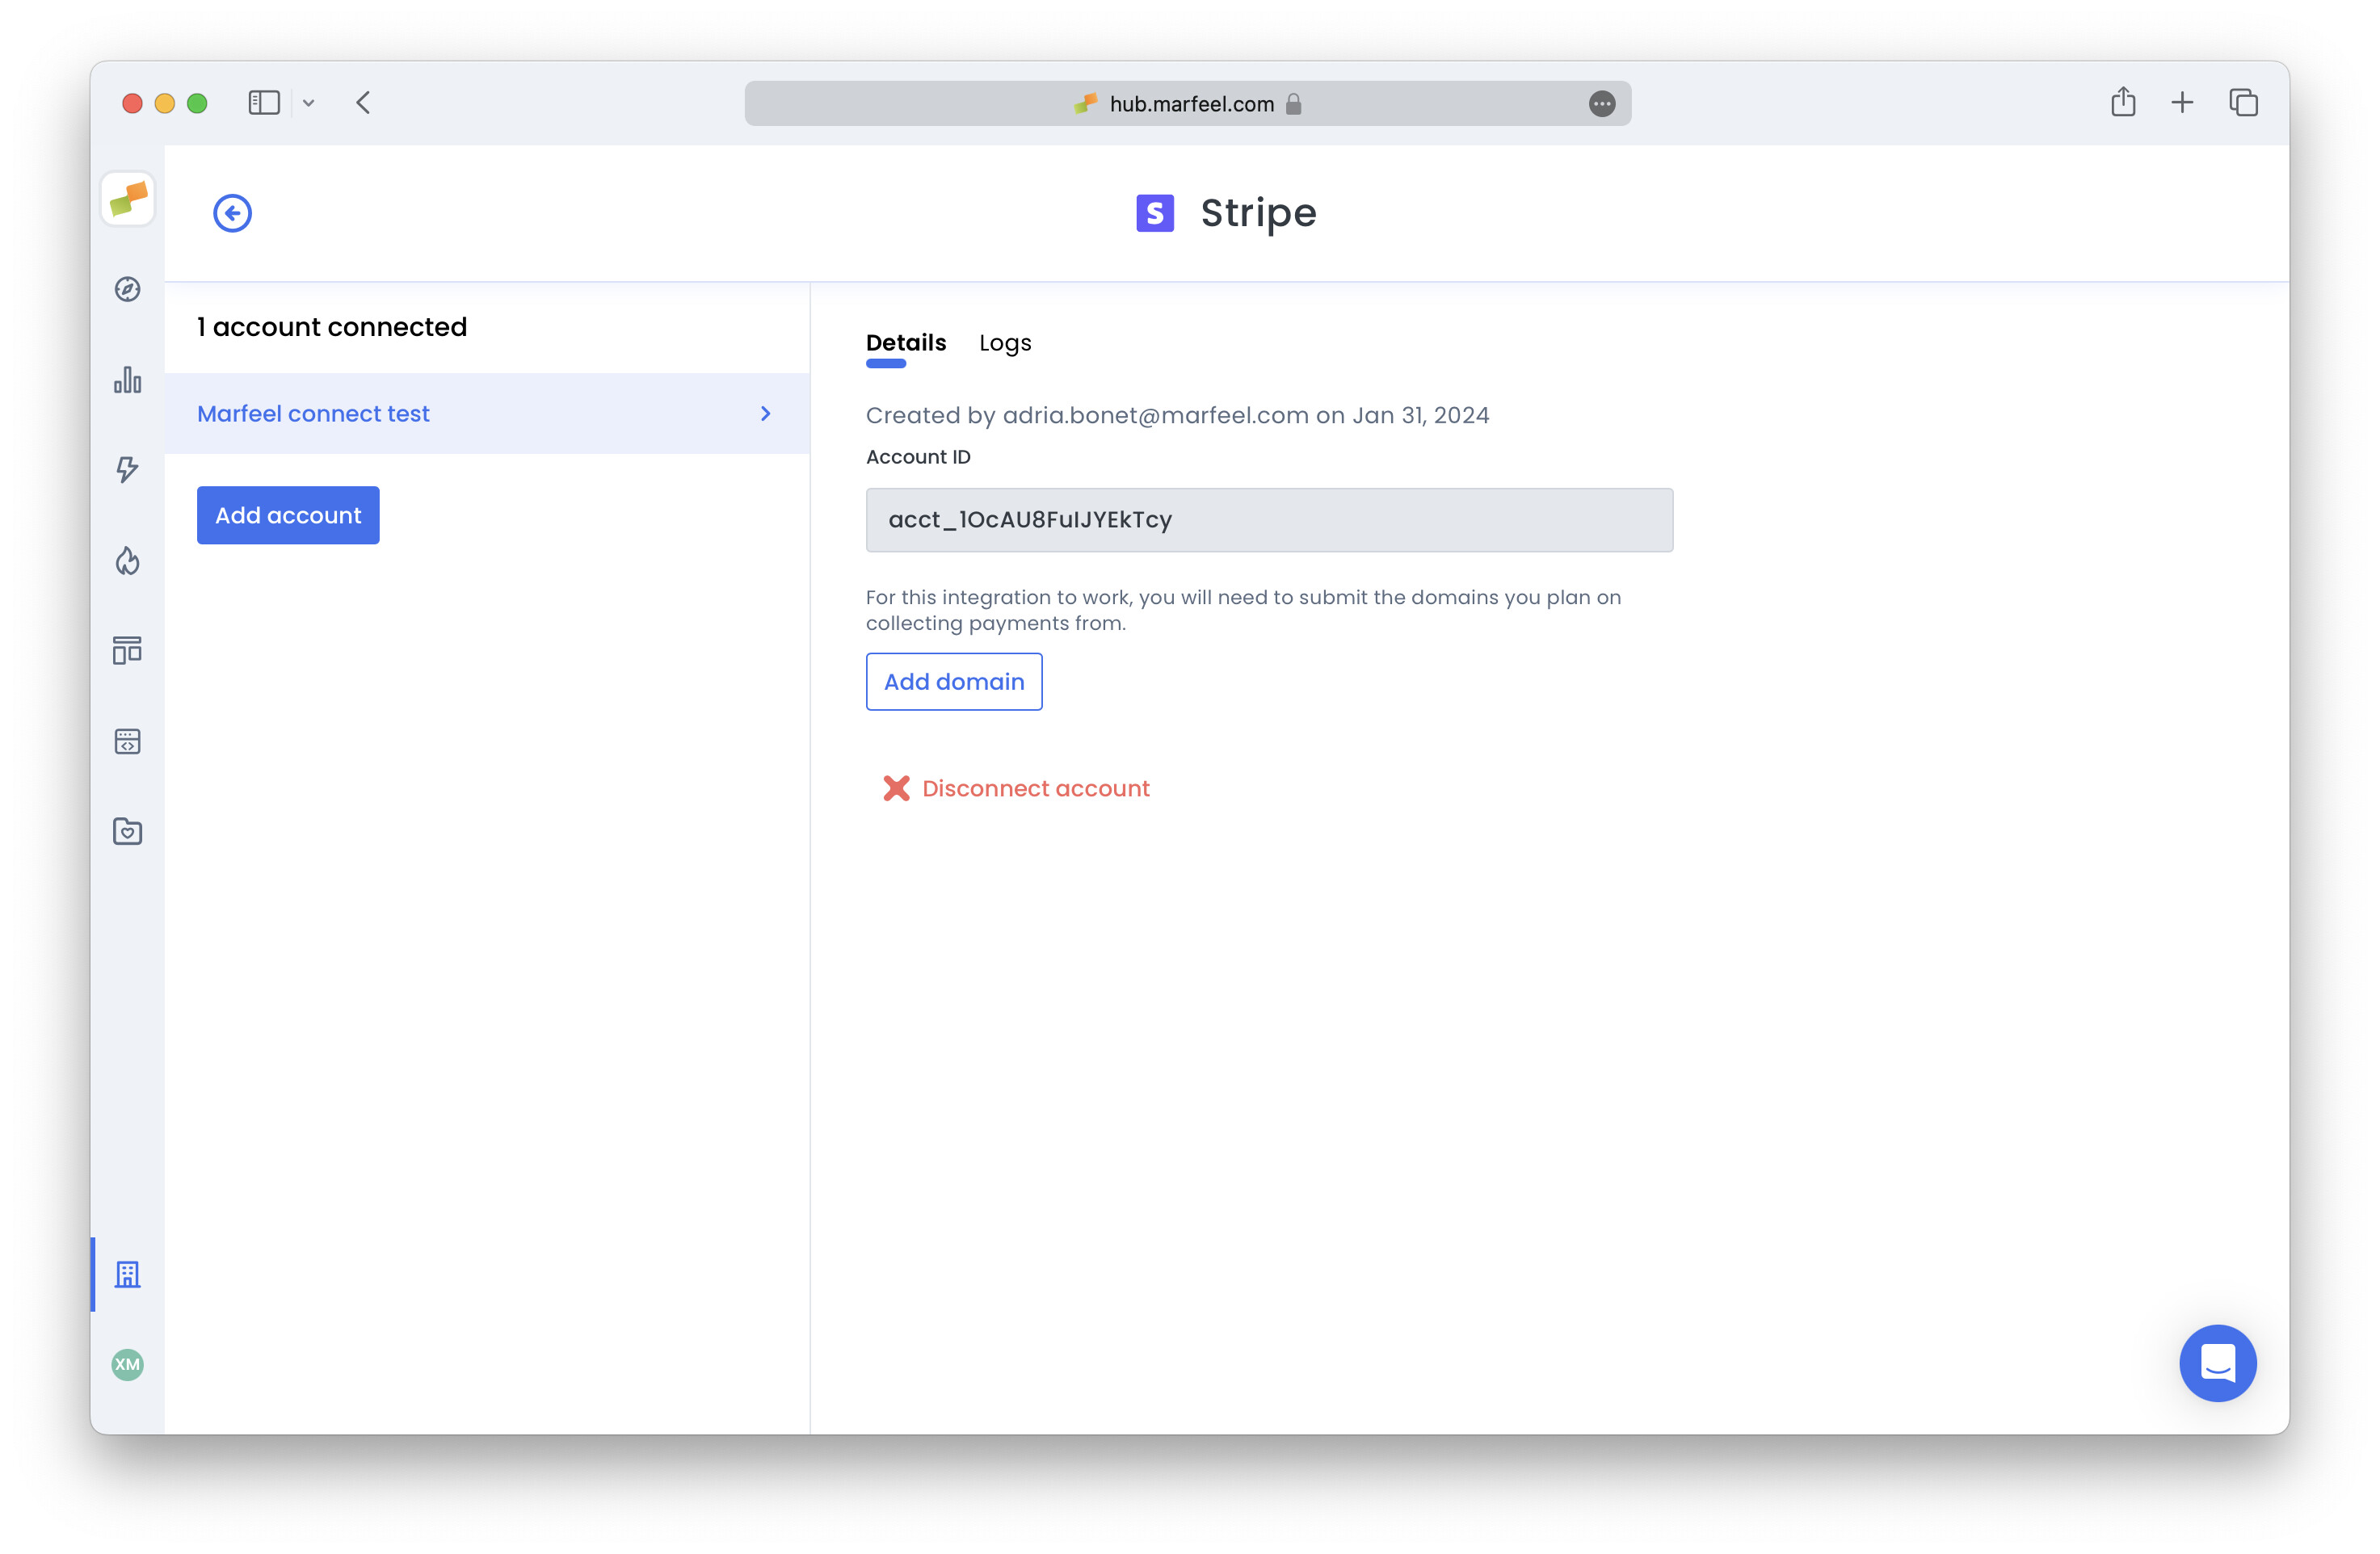2380x1554 pixels.
Task: Click the lightning bolt sidebar icon
Action: click(x=127, y=470)
